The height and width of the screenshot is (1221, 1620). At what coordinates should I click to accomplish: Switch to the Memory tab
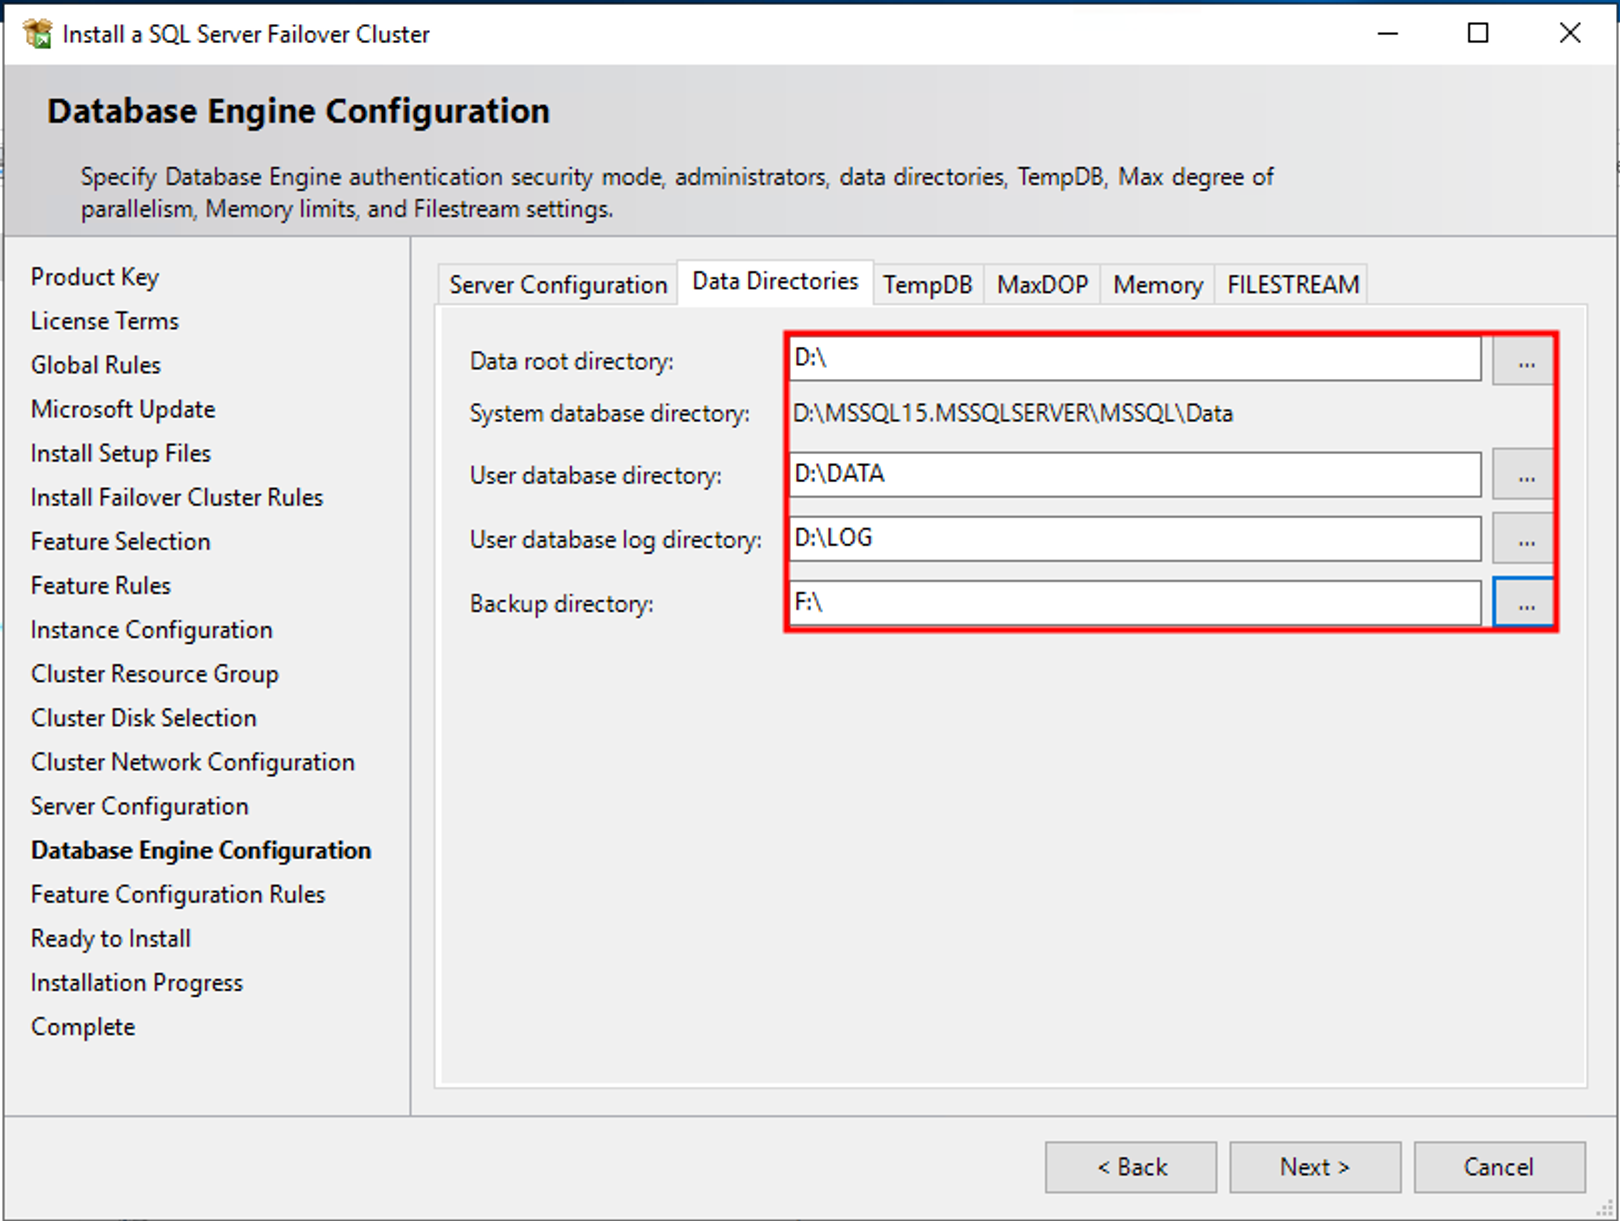point(1157,285)
